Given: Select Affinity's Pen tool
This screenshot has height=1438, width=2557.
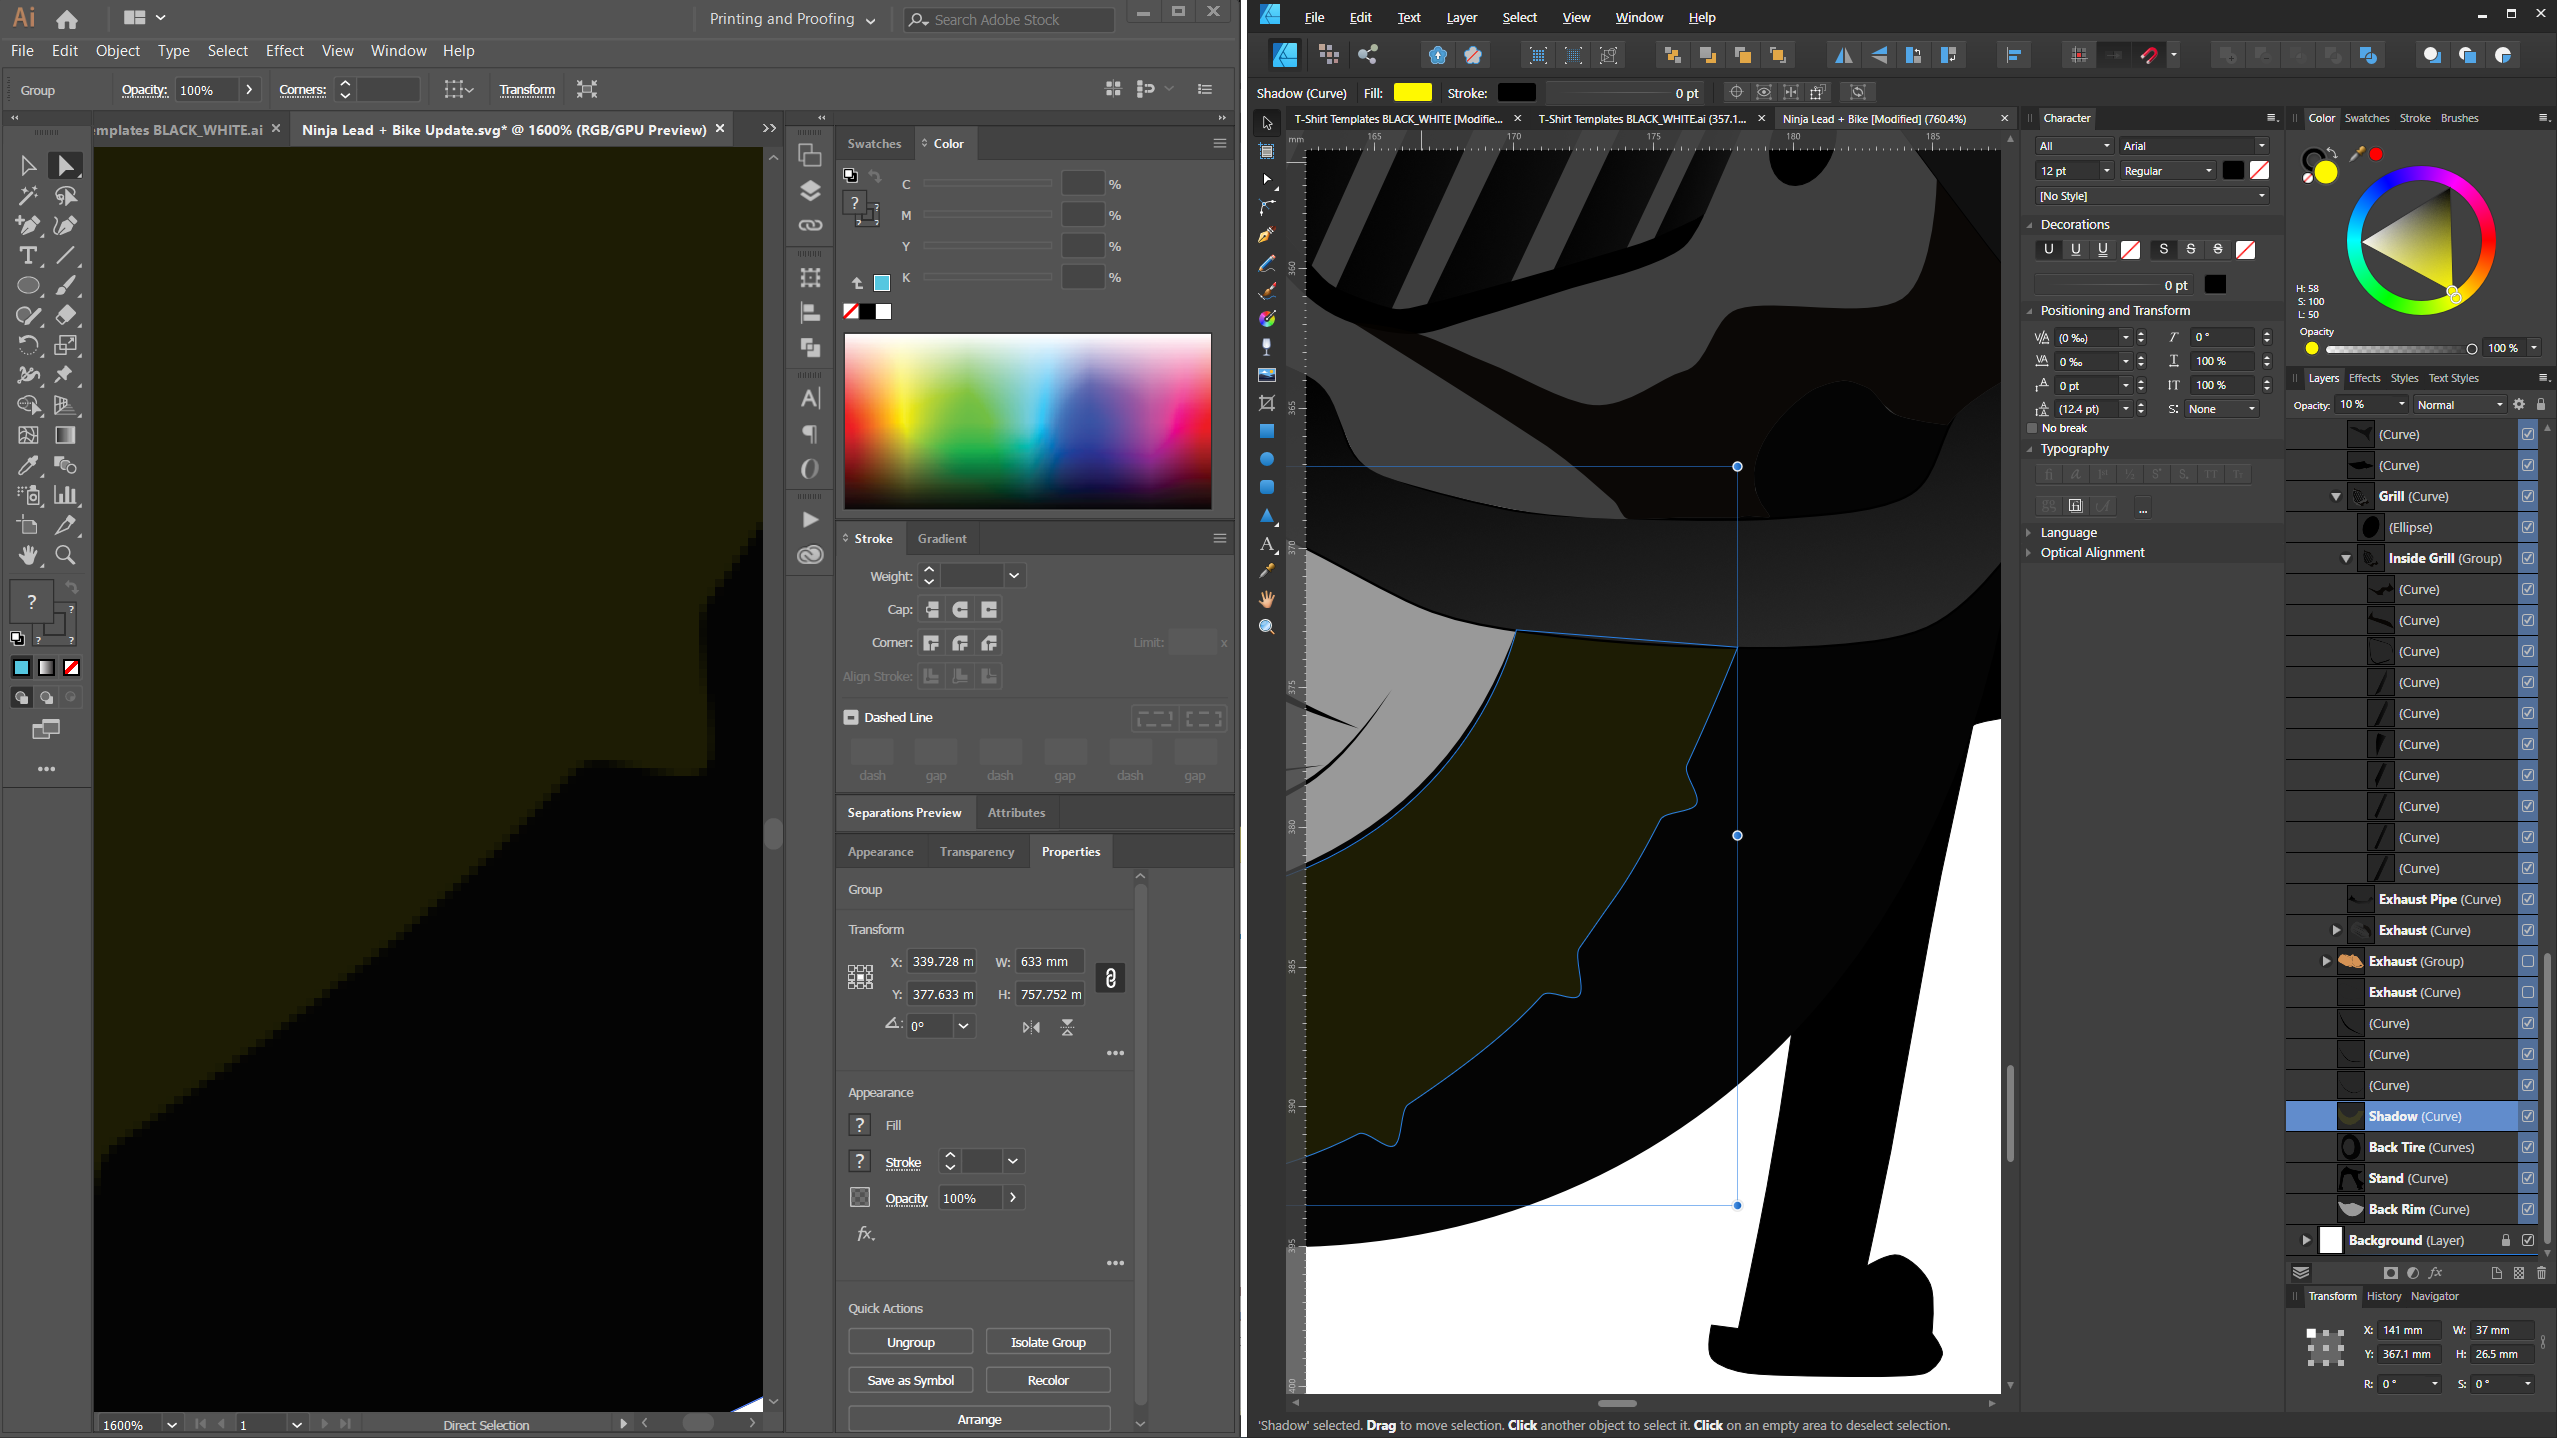Looking at the screenshot, I should [1267, 235].
